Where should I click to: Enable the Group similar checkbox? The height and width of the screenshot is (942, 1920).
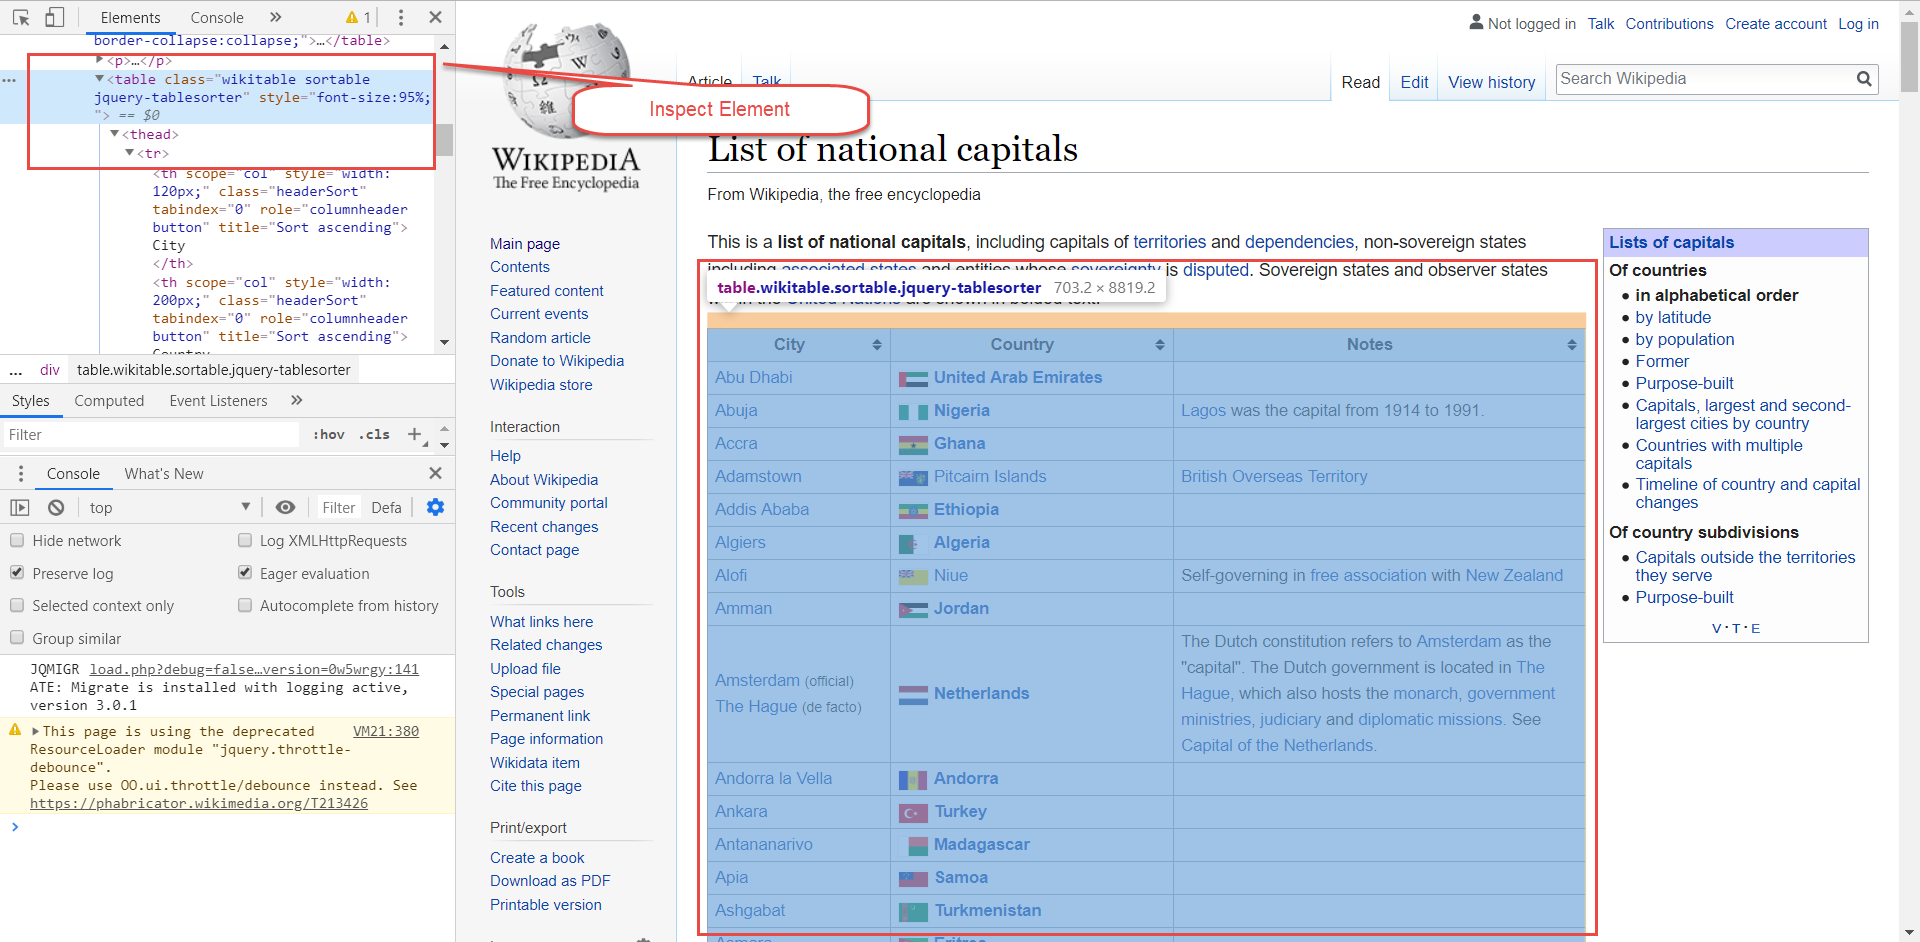[x=17, y=637]
